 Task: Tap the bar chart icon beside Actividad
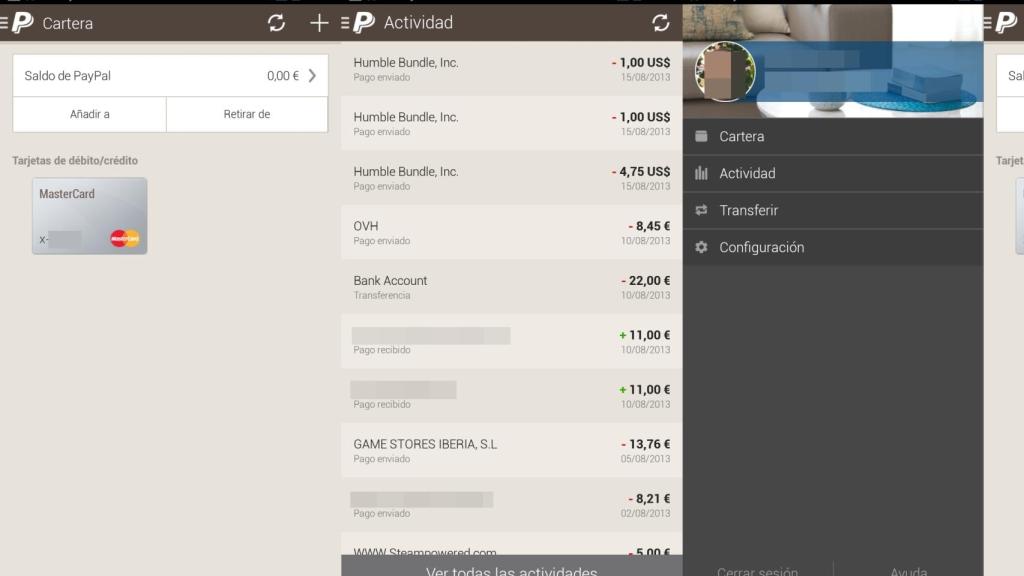pos(702,173)
